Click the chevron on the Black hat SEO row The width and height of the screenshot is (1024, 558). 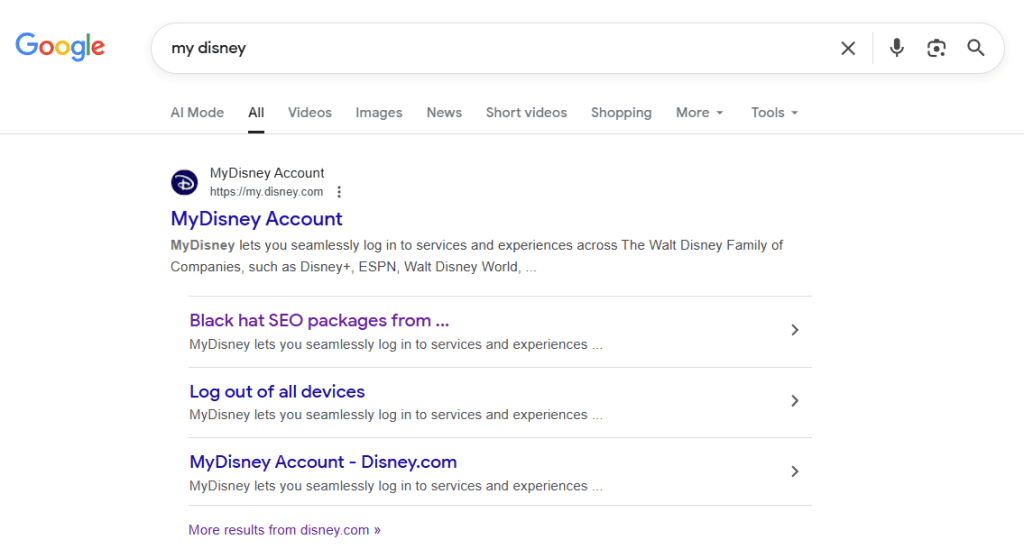(x=795, y=330)
